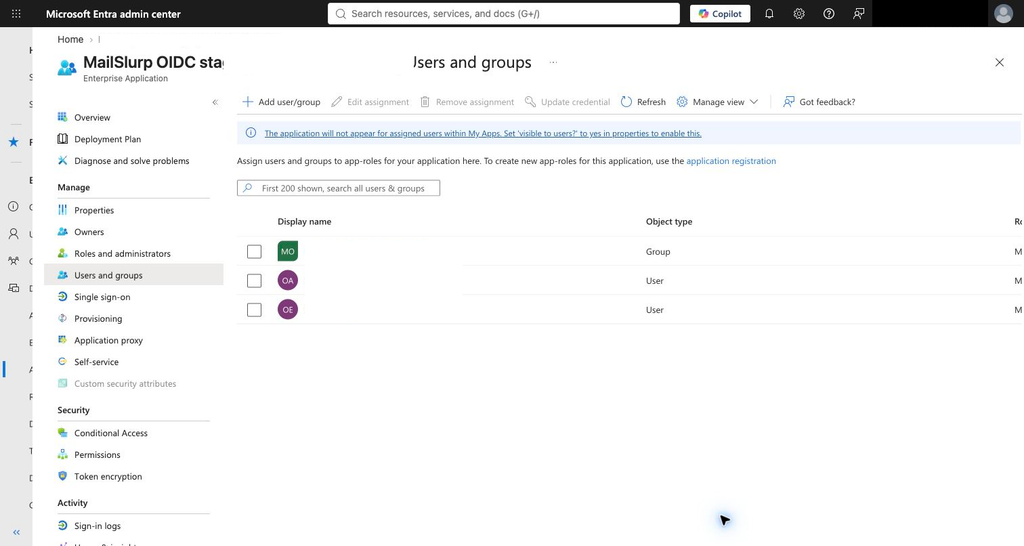The width and height of the screenshot is (1024, 546).
Task: Open Properties under Manage
Action: (x=94, y=210)
